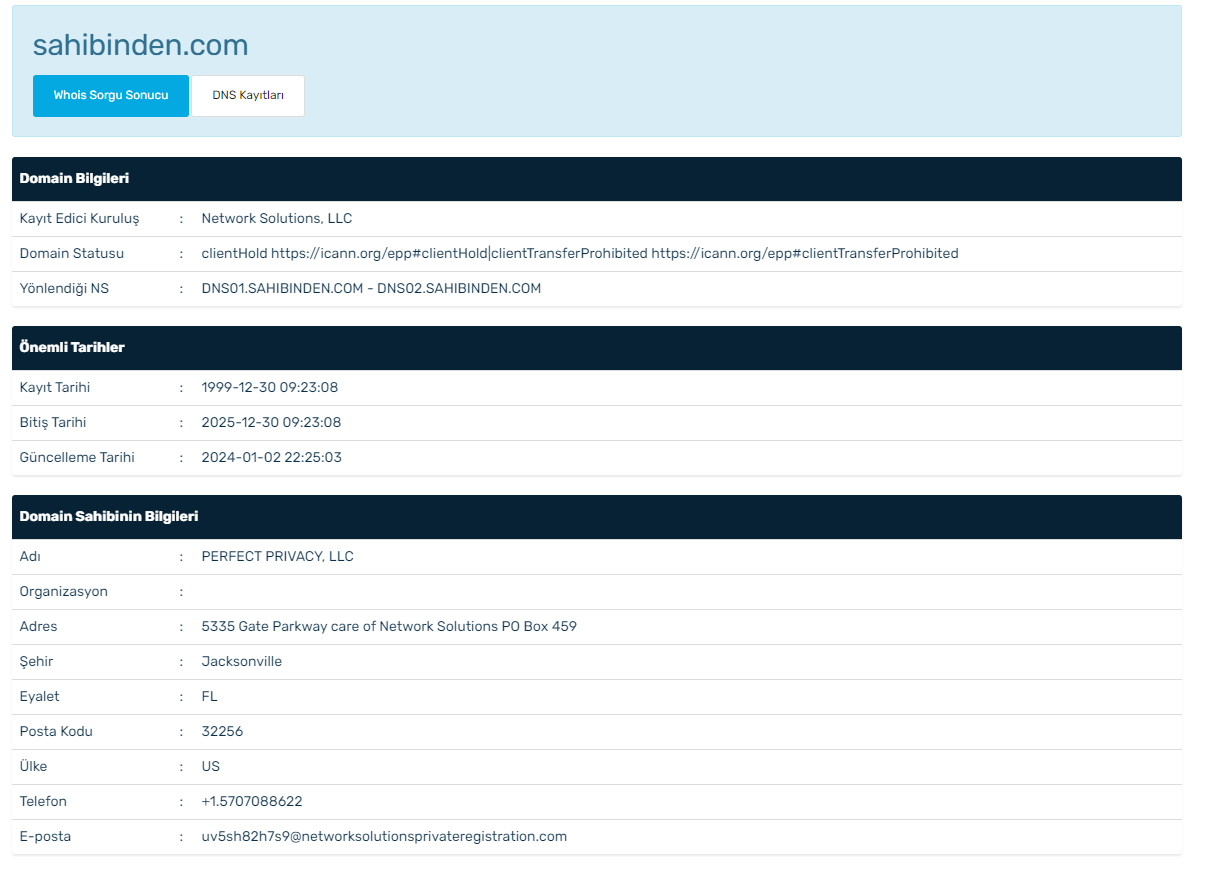Screen dimensions: 1207x871
Task: Click the Yönlendiği NS label
Action: pos(65,288)
